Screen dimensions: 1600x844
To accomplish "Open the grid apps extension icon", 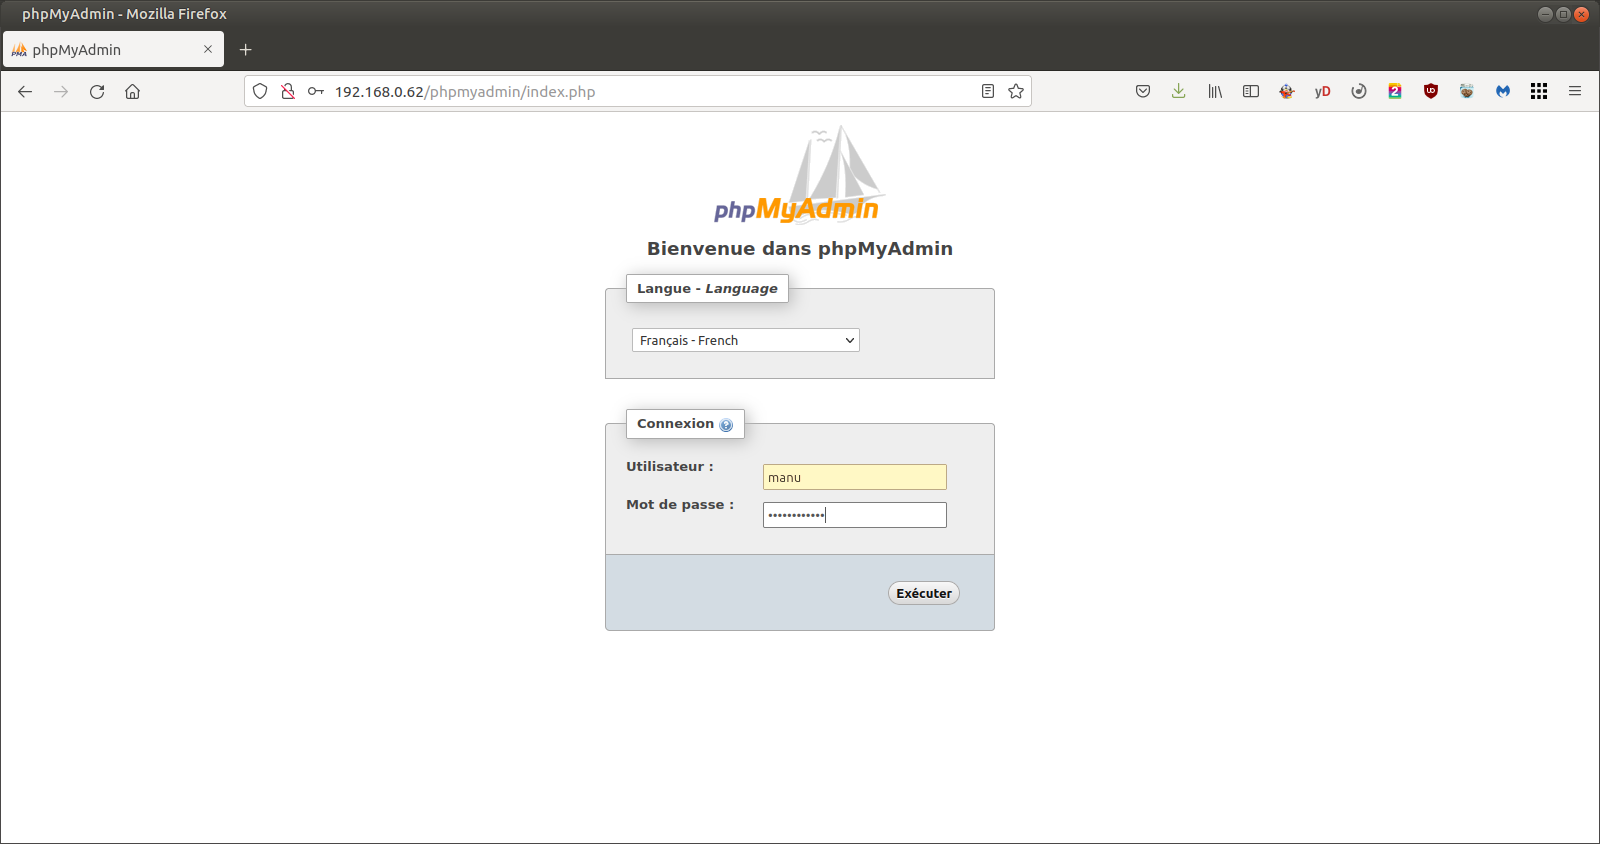I will [1539, 91].
